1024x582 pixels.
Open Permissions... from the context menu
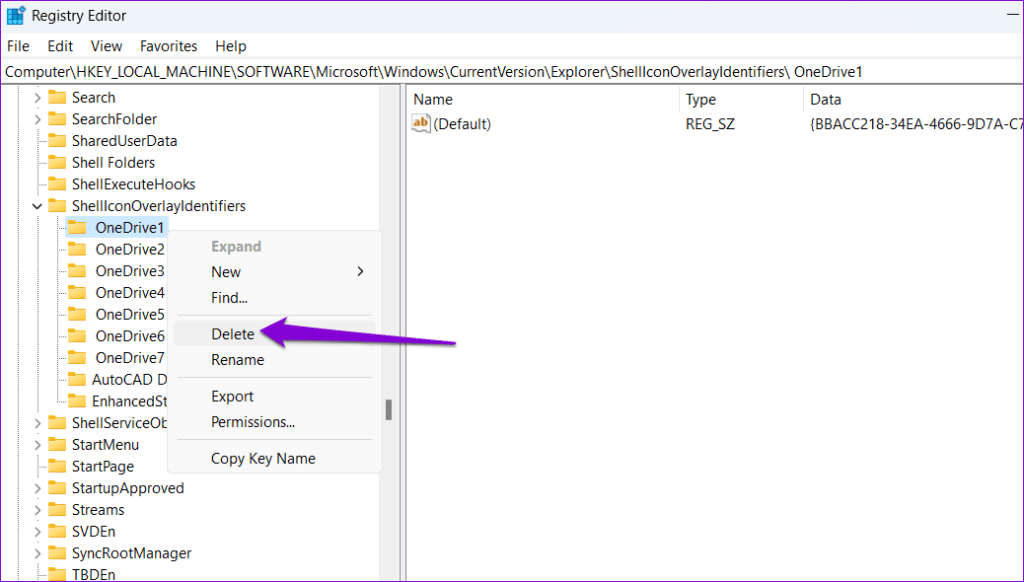(x=275, y=422)
